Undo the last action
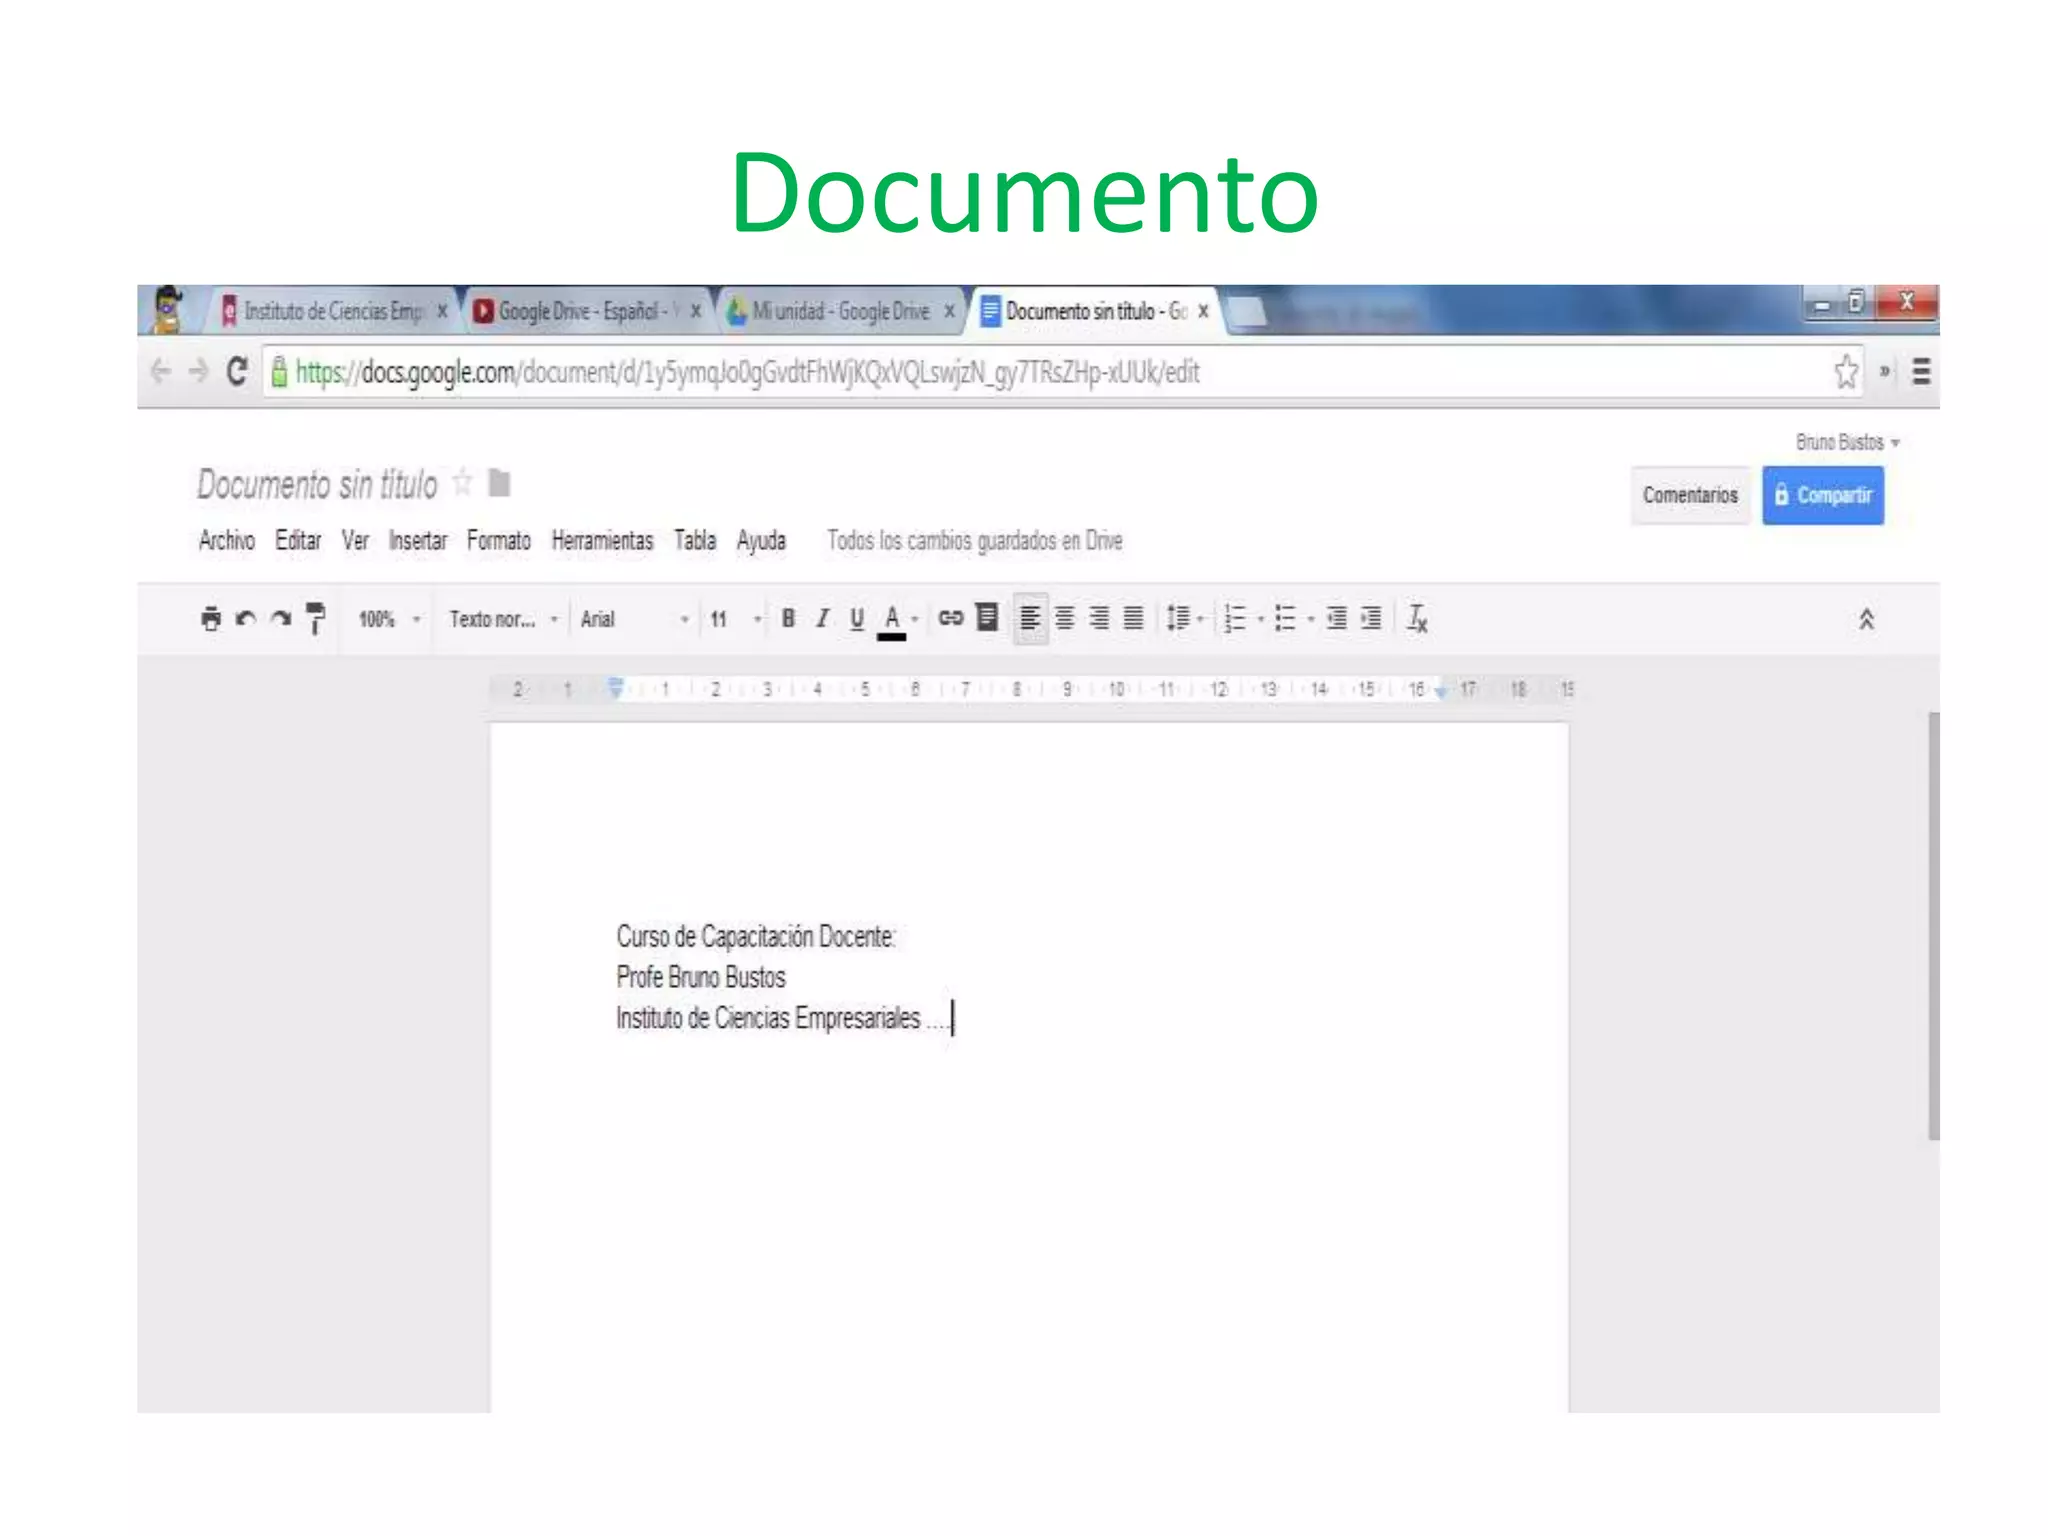The width and height of the screenshot is (2048, 1536). 245,619
